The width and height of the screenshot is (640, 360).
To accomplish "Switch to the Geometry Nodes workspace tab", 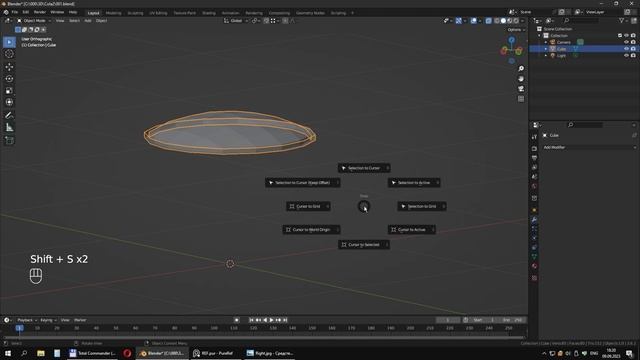I will click(310, 13).
